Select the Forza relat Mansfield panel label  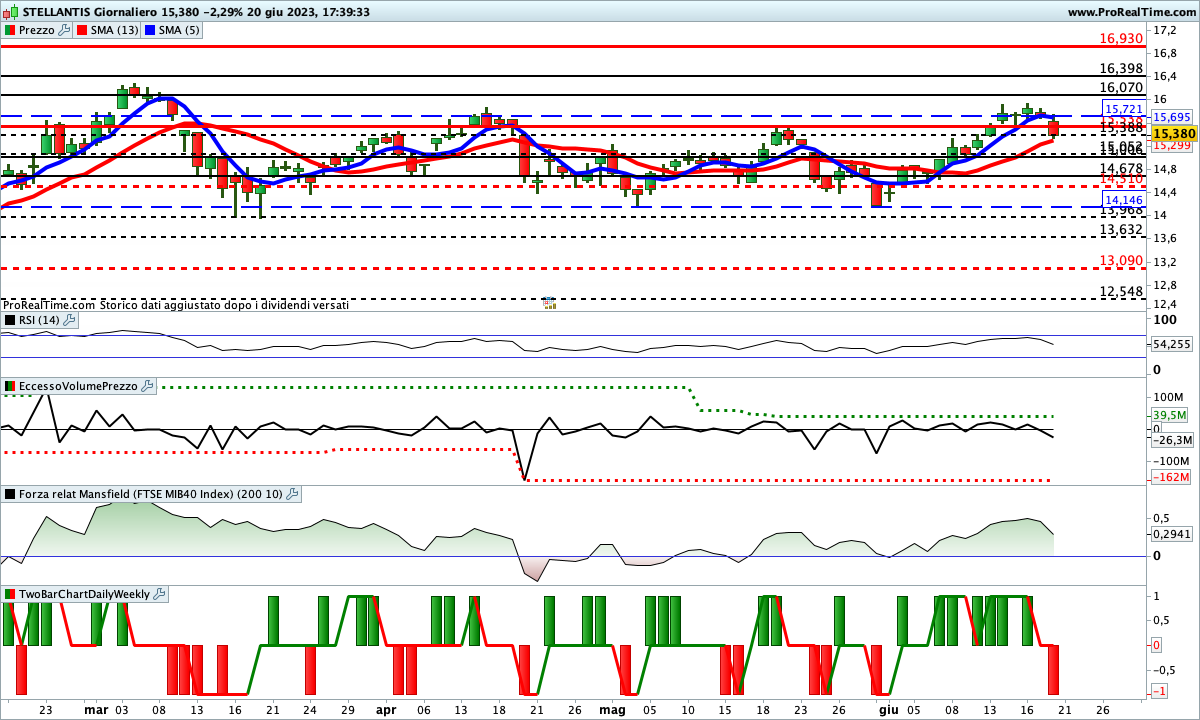pyautogui.click(x=151, y=494)
